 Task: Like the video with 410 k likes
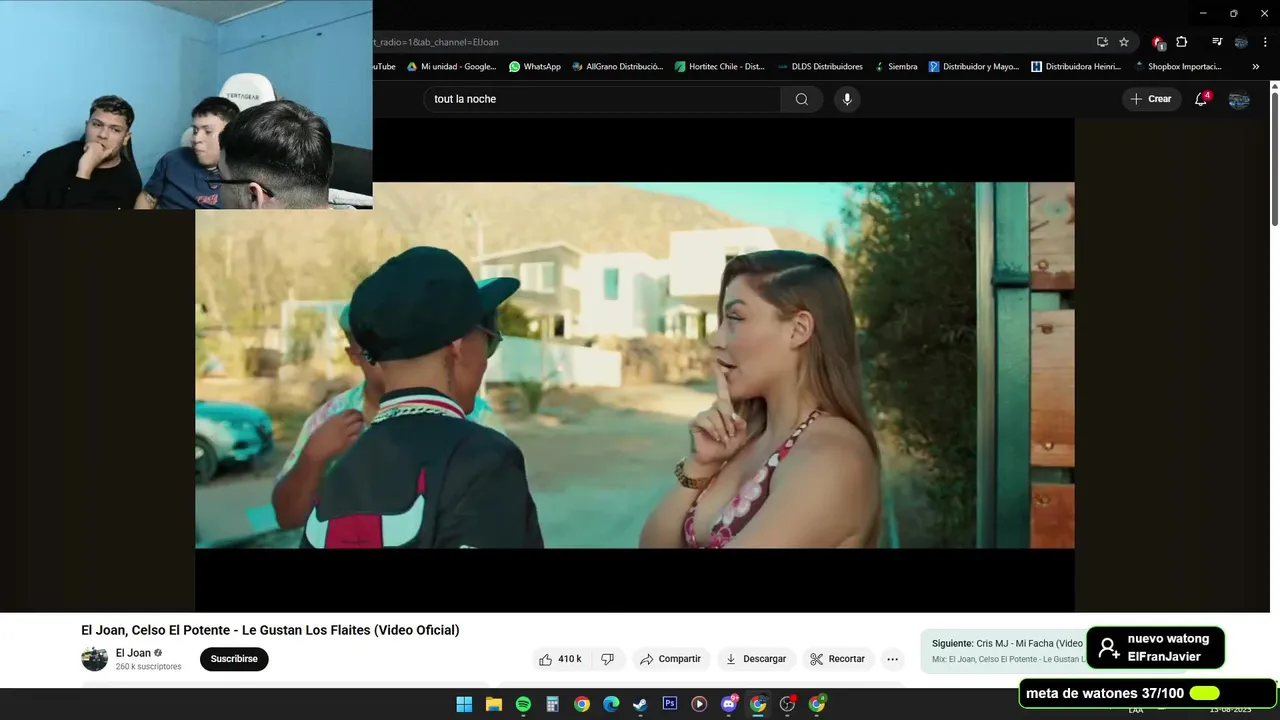click(x=560, y=659)
